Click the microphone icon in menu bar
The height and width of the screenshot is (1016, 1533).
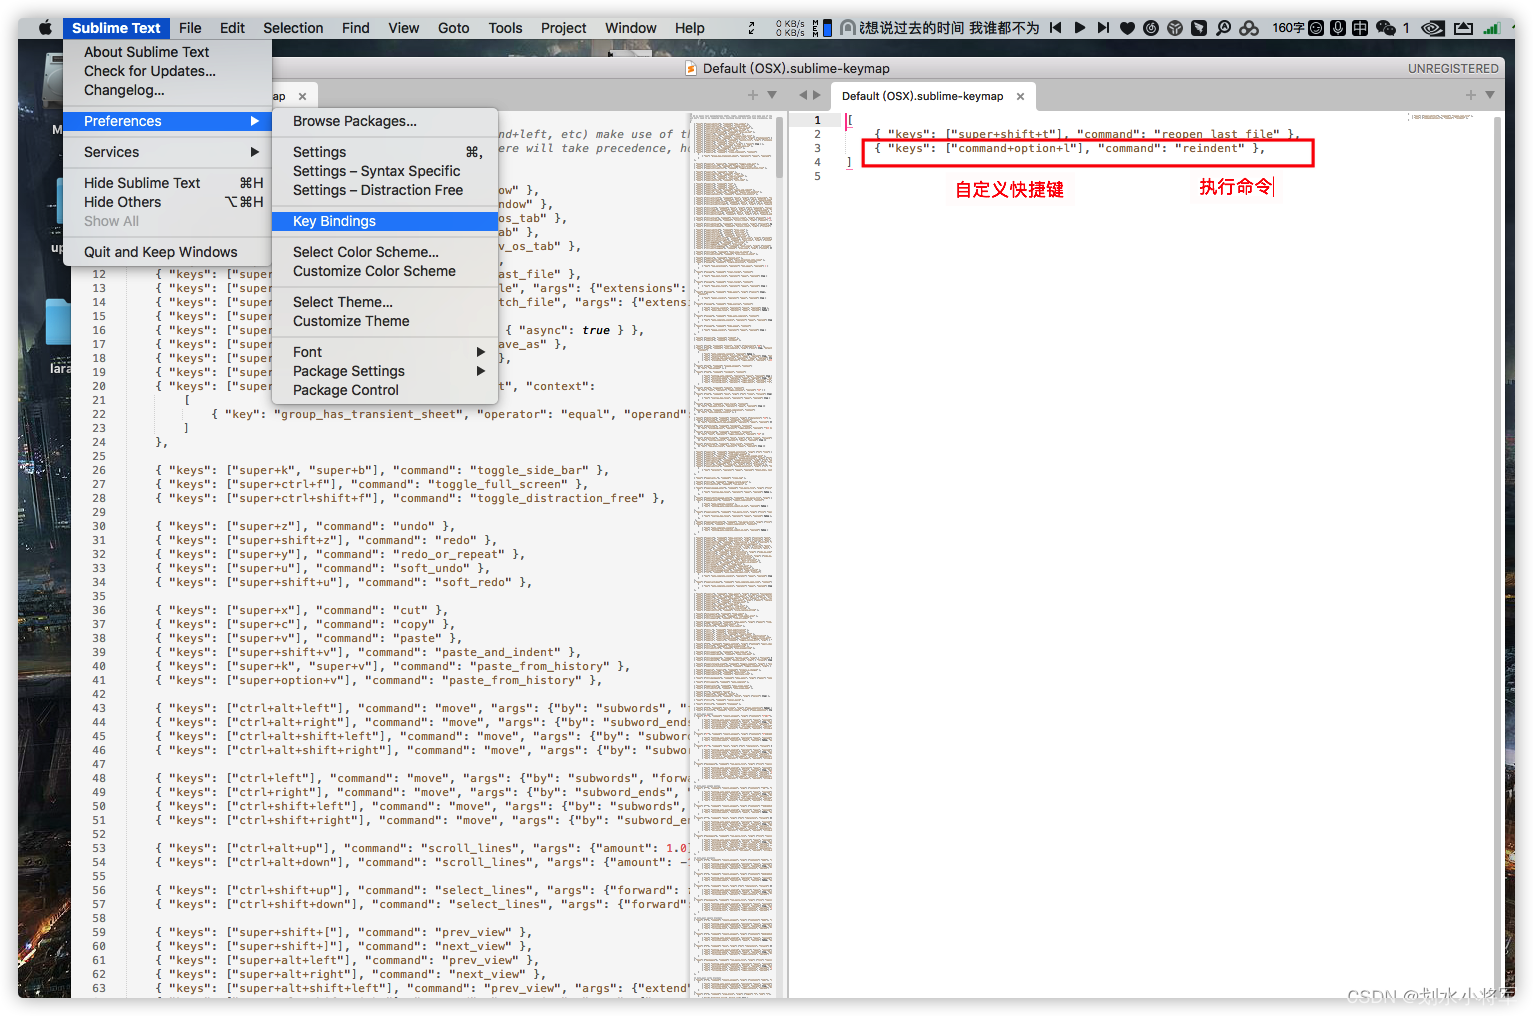pos(1338,28)
